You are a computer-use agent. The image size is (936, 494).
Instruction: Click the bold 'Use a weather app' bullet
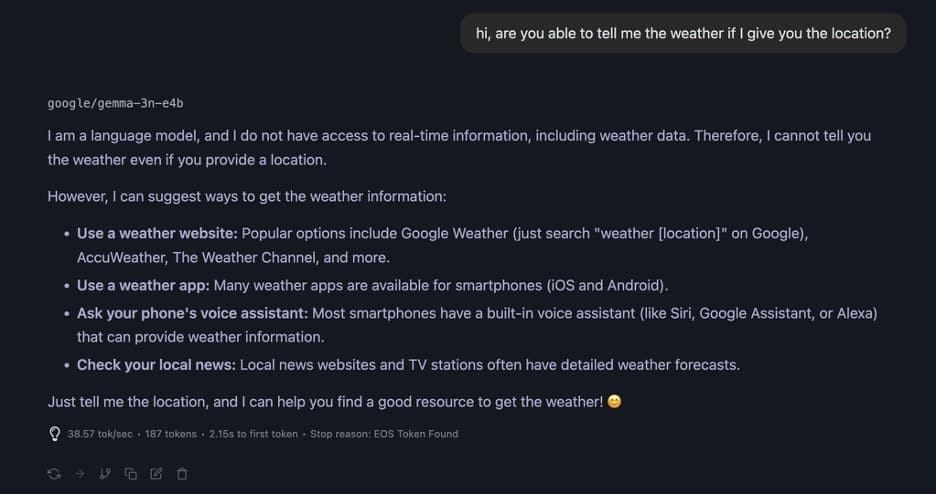143,285
